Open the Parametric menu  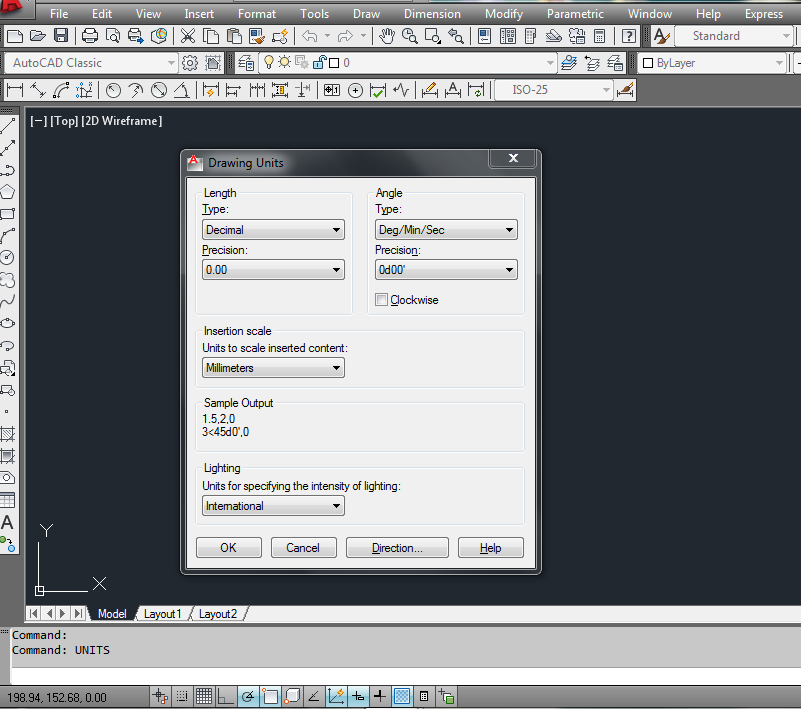(575, 14)
